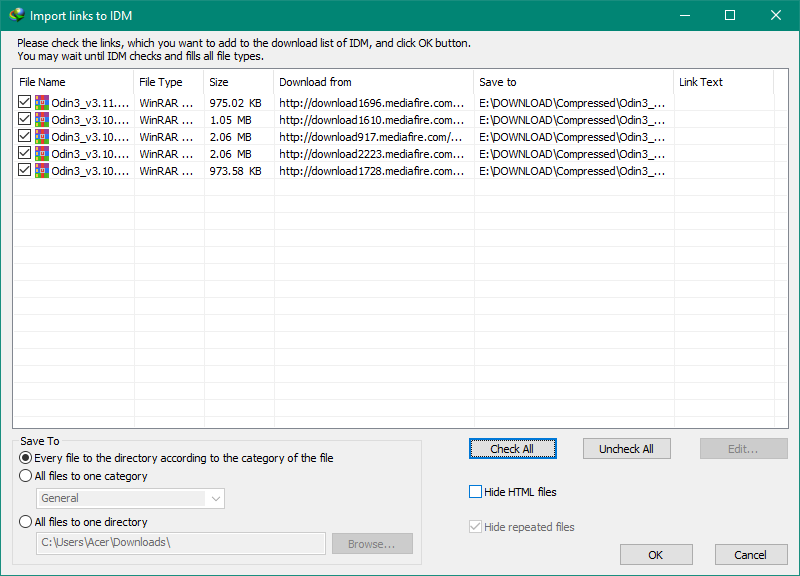Close the Import links to IDM window
Viewport: 800px width, 576px height.
[776, 15]
